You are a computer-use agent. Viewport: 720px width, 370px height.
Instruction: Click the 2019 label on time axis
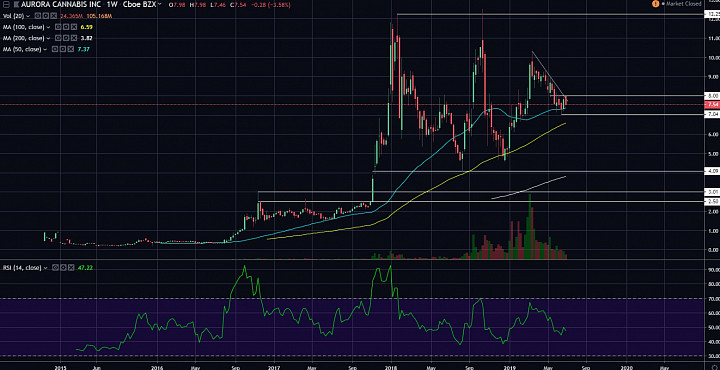click(x=510, y=367)
